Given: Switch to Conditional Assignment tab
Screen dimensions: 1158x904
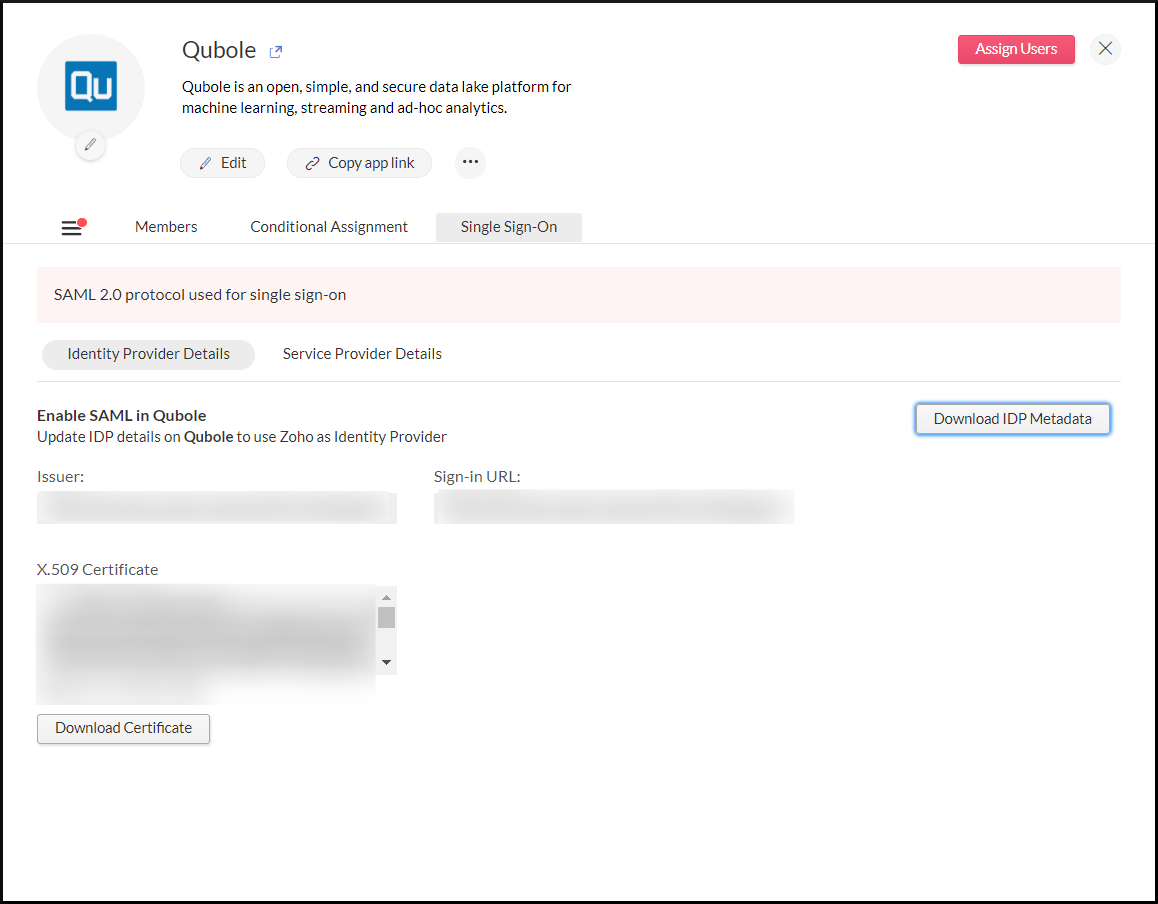Looking at the screenshot, I should tap(329, 227).
